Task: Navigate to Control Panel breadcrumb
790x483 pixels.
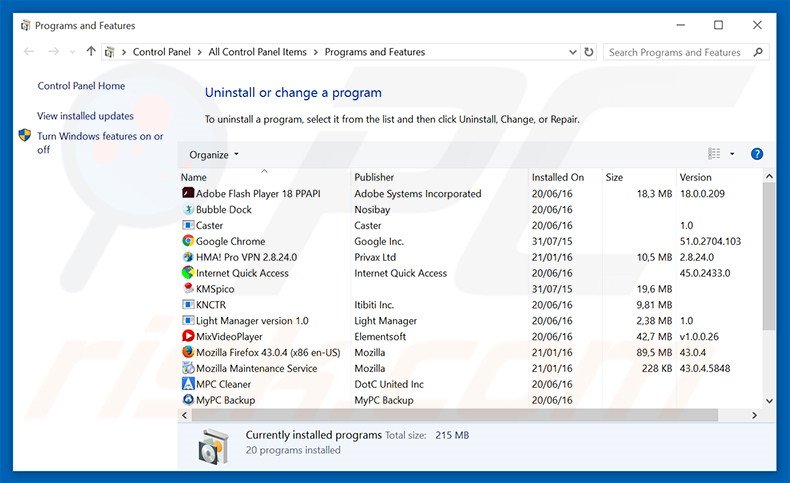Action: [162, 52]
